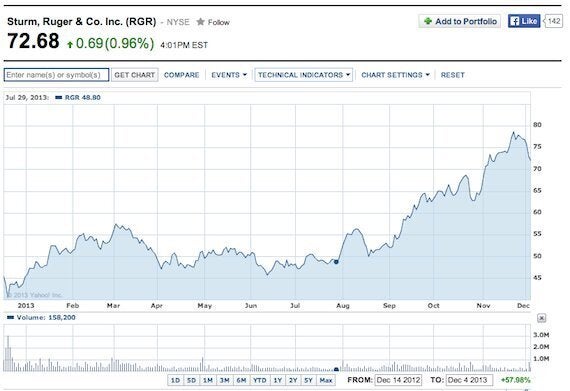Click the green up-arrow price change icon
570x391 pixels.
[x=70, y=44]
